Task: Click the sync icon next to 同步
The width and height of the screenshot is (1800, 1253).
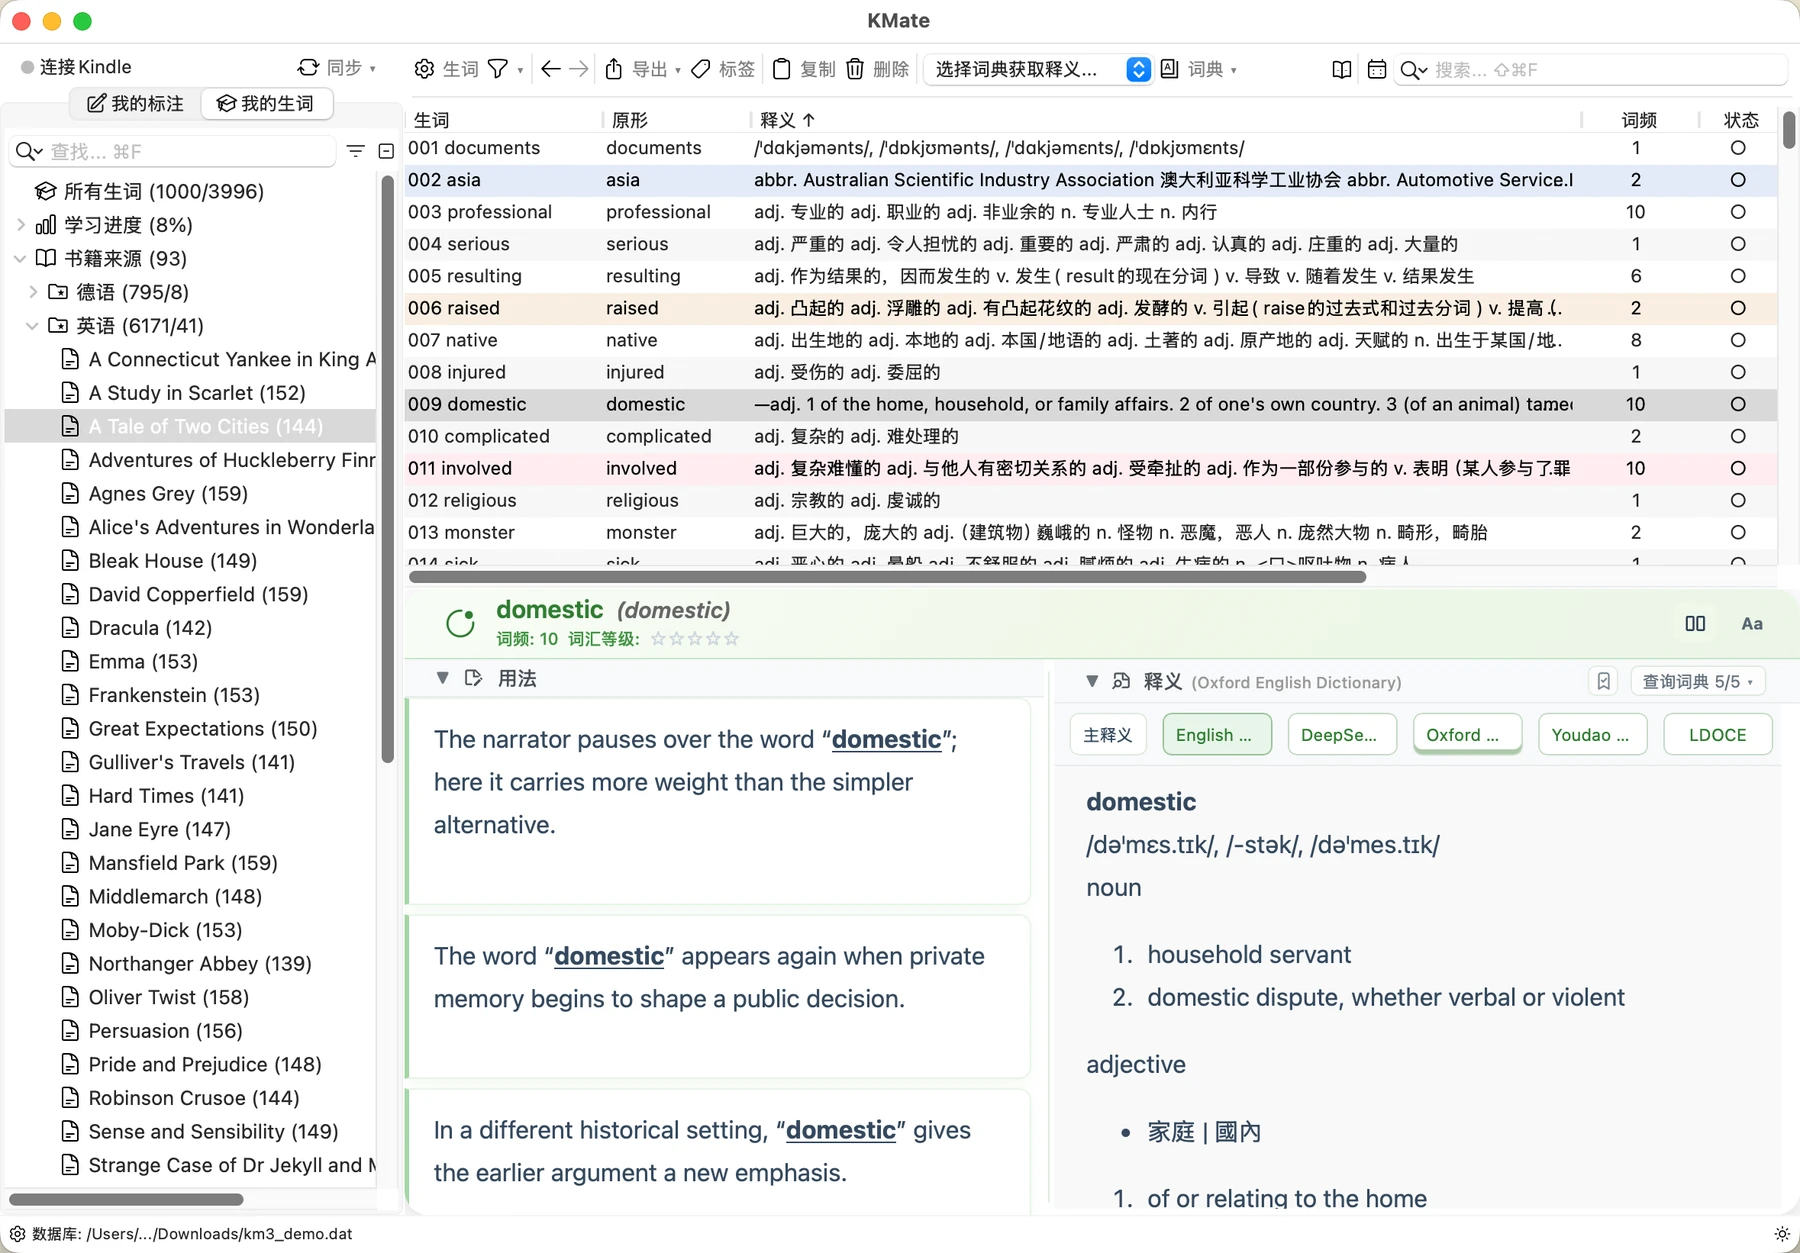Action: coord(308,67)
